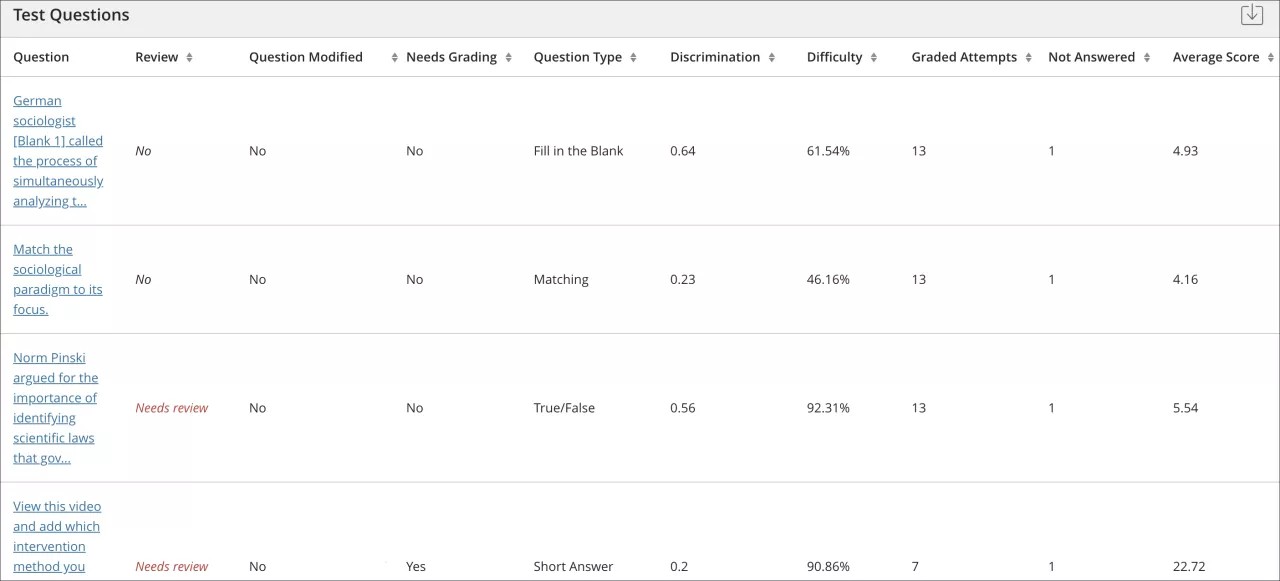Click the sort arrows beside Not Answered

coord(1145,57)
